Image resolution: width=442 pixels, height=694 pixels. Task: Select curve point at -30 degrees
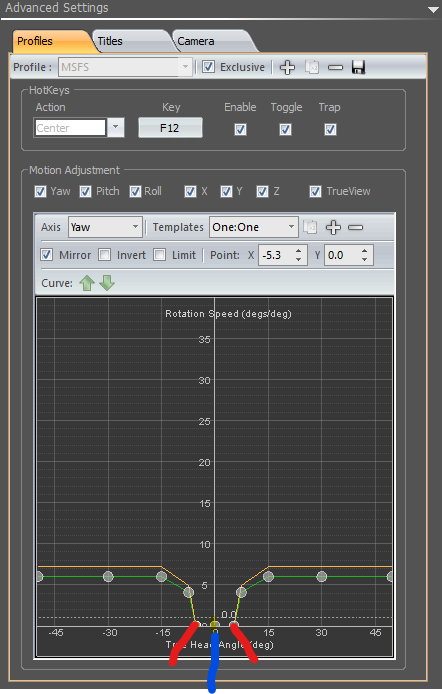108,576
